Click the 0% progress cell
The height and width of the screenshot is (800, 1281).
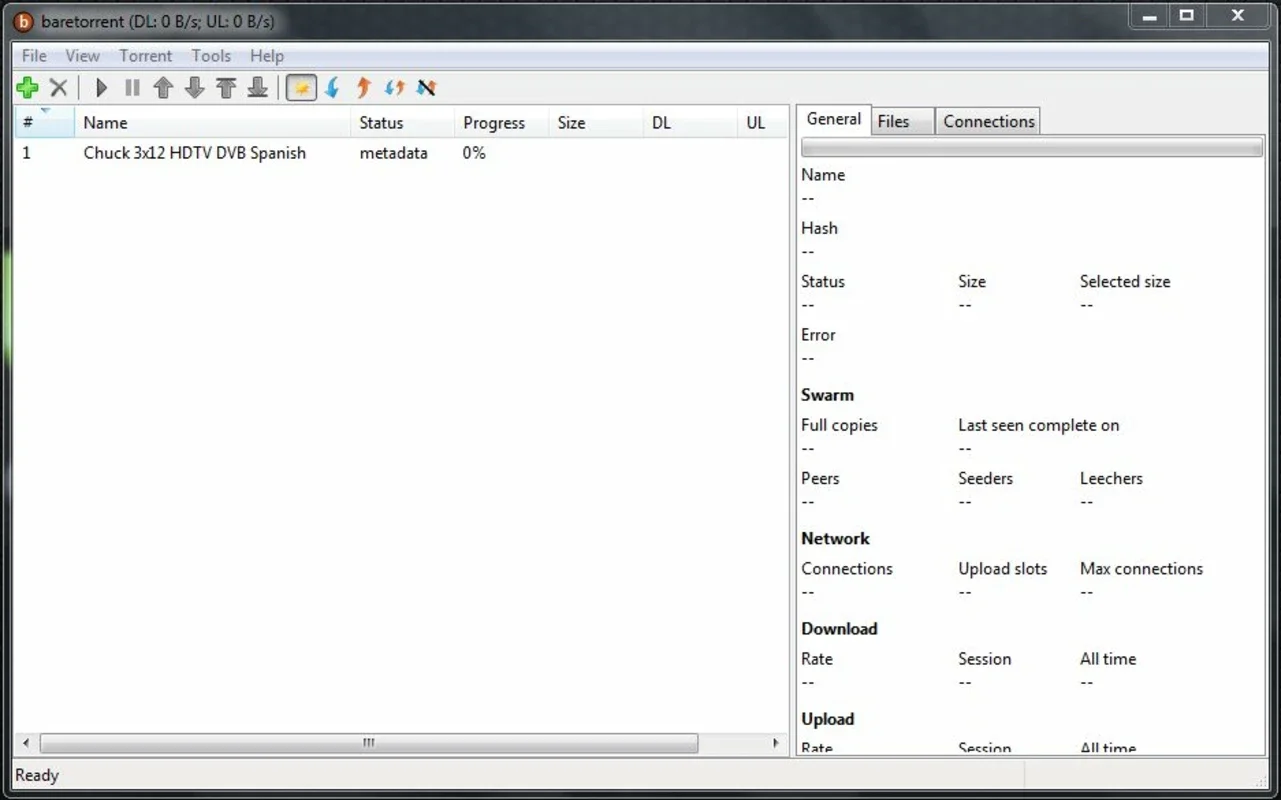click(x=474, y=153)
